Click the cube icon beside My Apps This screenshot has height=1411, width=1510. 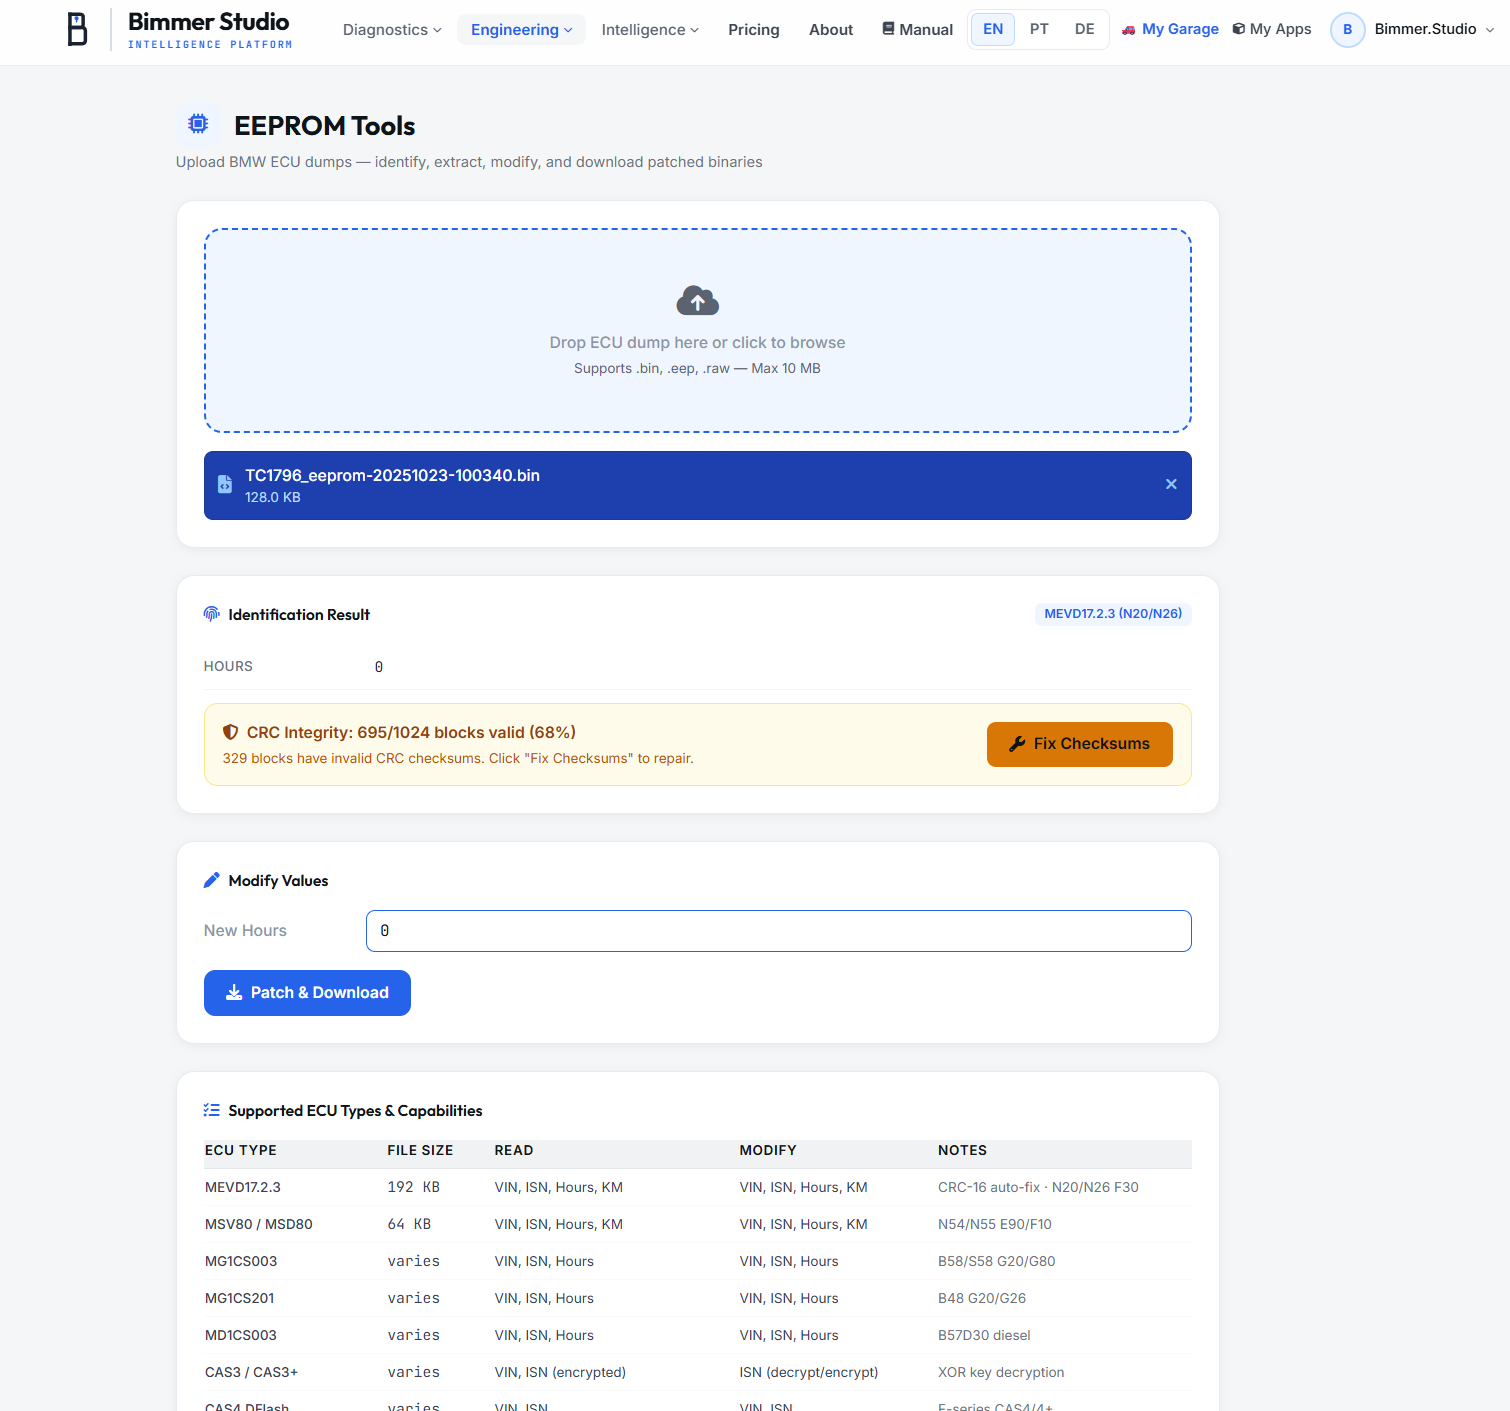point(1239,29)
